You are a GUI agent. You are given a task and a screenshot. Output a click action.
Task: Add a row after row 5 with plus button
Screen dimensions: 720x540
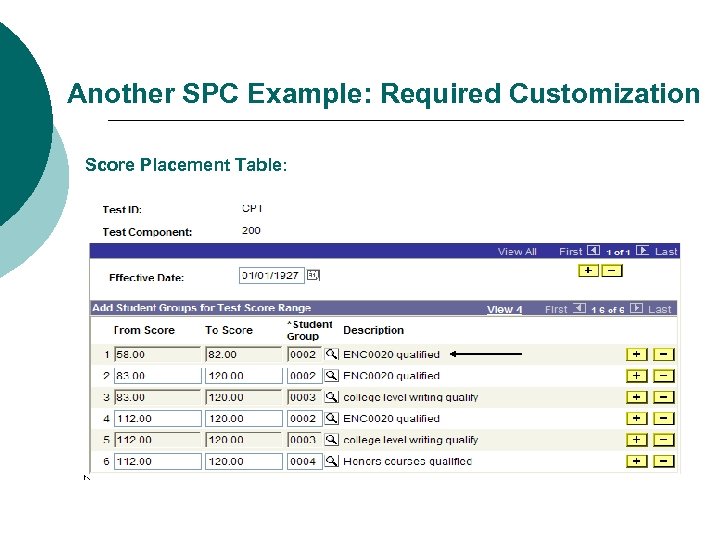click(636, 440)
